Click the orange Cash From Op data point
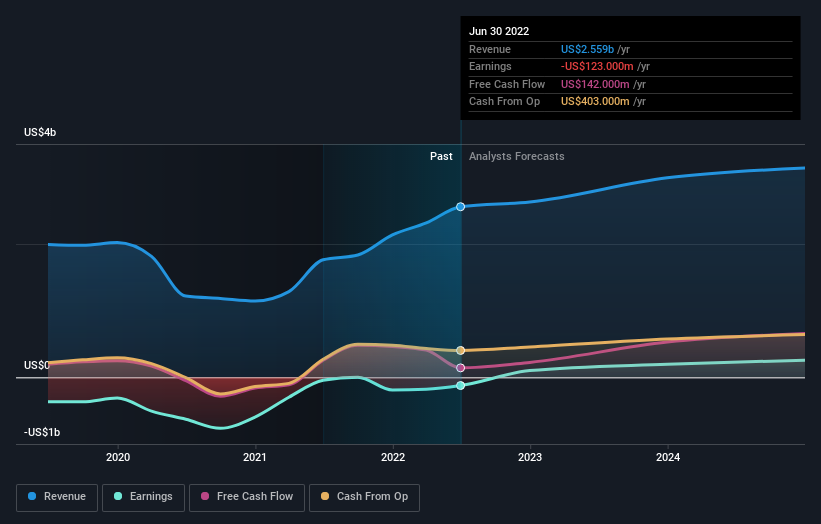Screen dimensions: 821x524 click(x=460, y=350)
